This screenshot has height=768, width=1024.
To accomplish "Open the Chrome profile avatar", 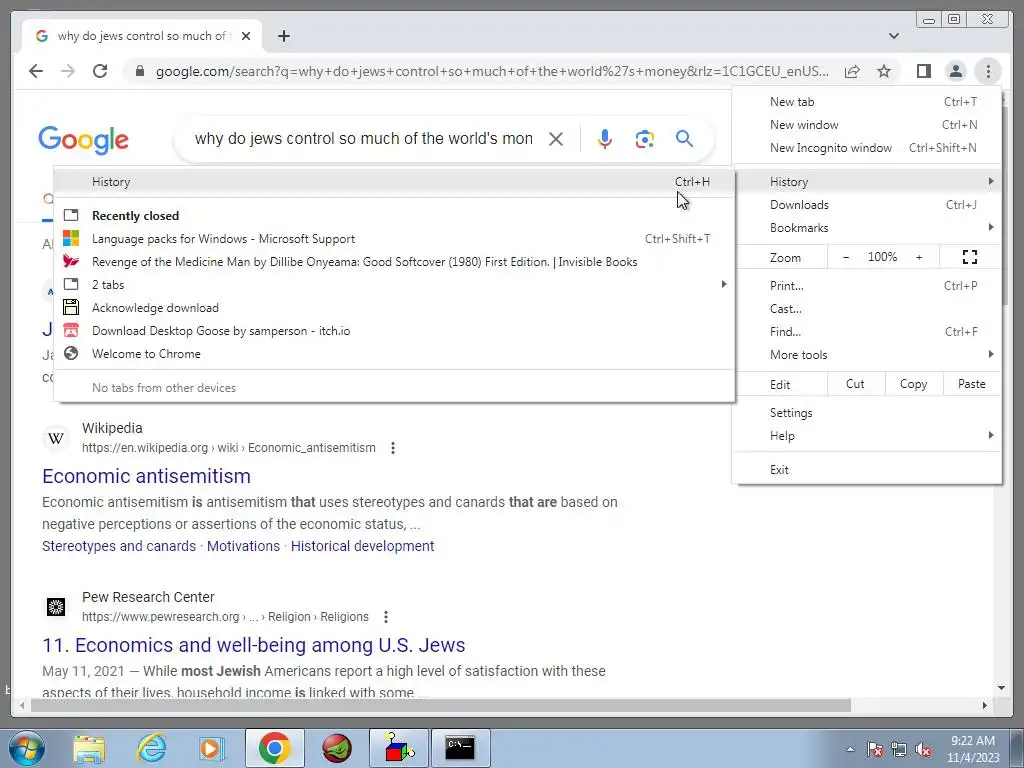I will (955, 71).
